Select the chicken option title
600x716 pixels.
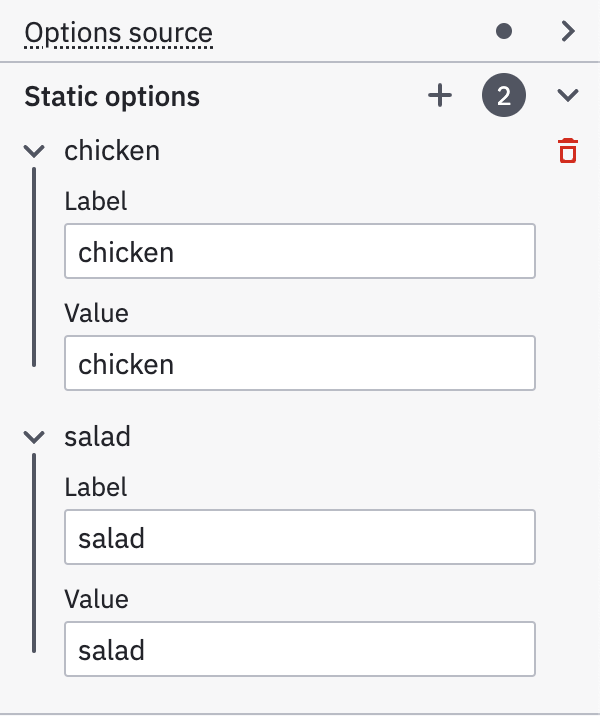tap(112, 151)
